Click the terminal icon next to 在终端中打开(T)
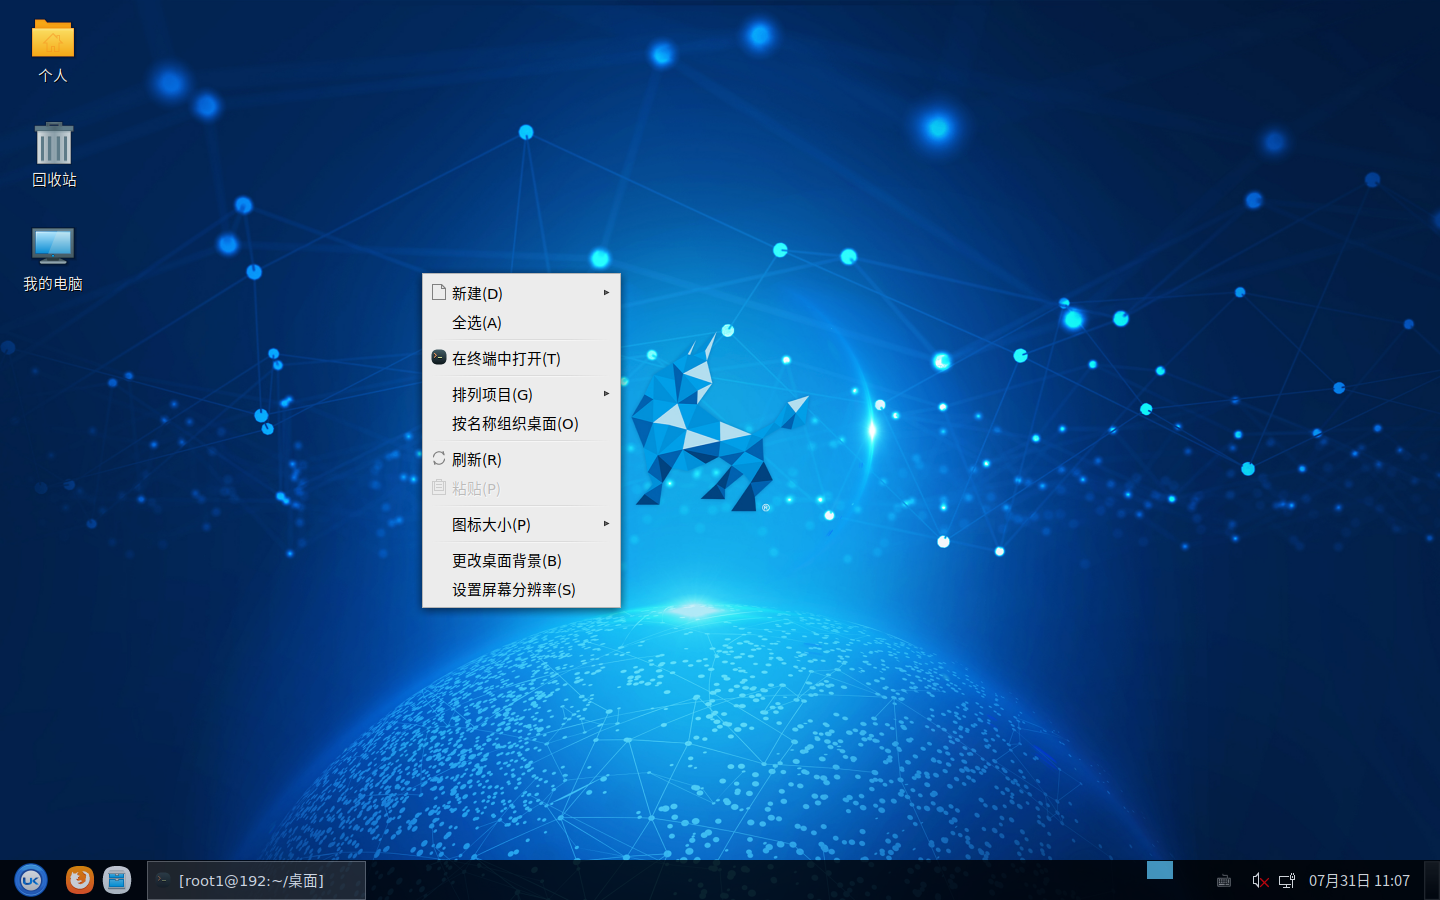This screenshot has height=900, width=1440. pyautogui.click(x=438, y=357)
